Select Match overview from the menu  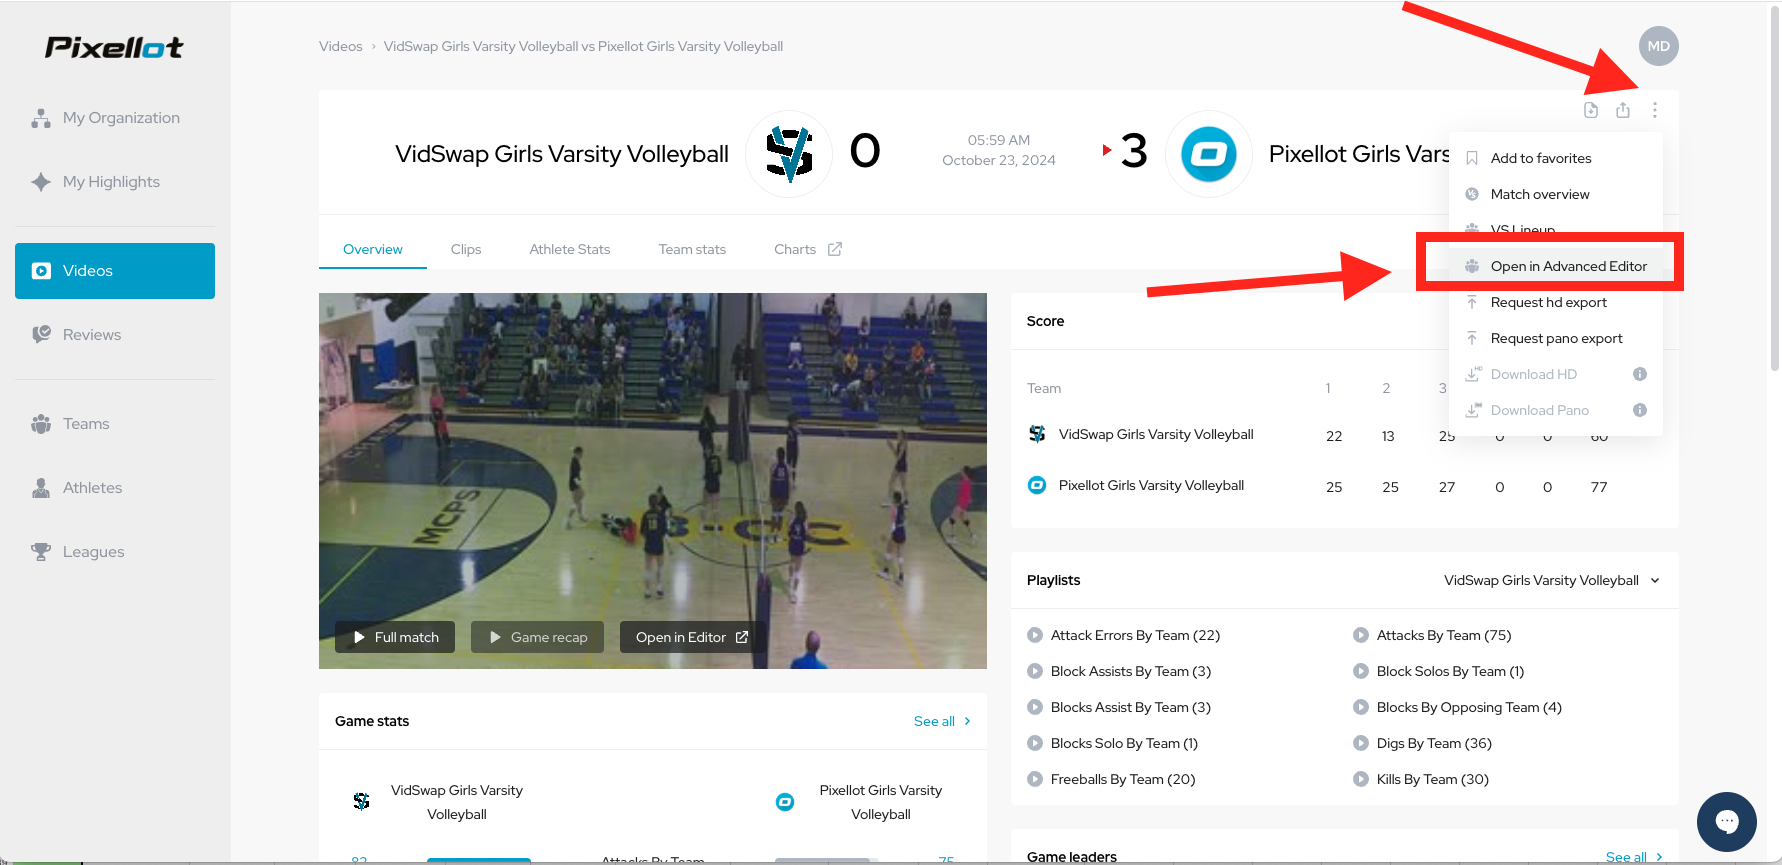pyautogui.click(x=1555, y=194)
